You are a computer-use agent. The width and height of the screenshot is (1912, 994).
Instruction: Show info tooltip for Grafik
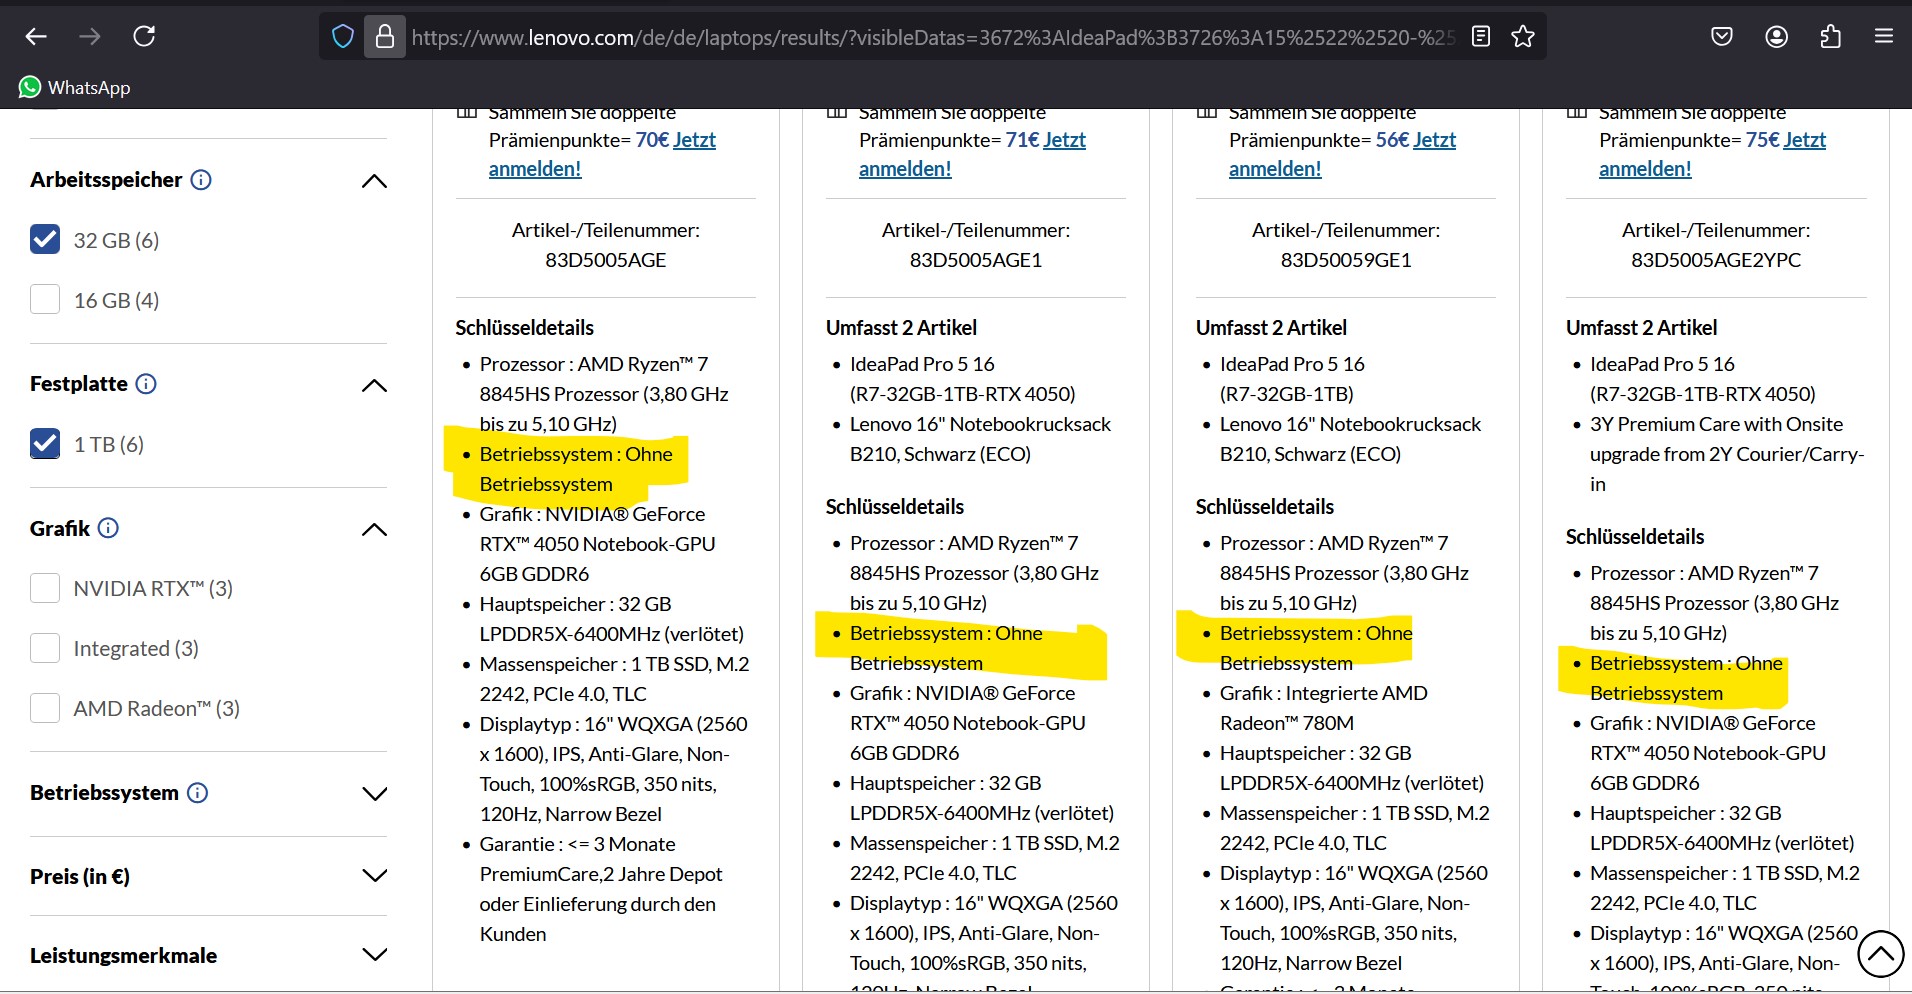pyautogui.click(x=108, y=528)
